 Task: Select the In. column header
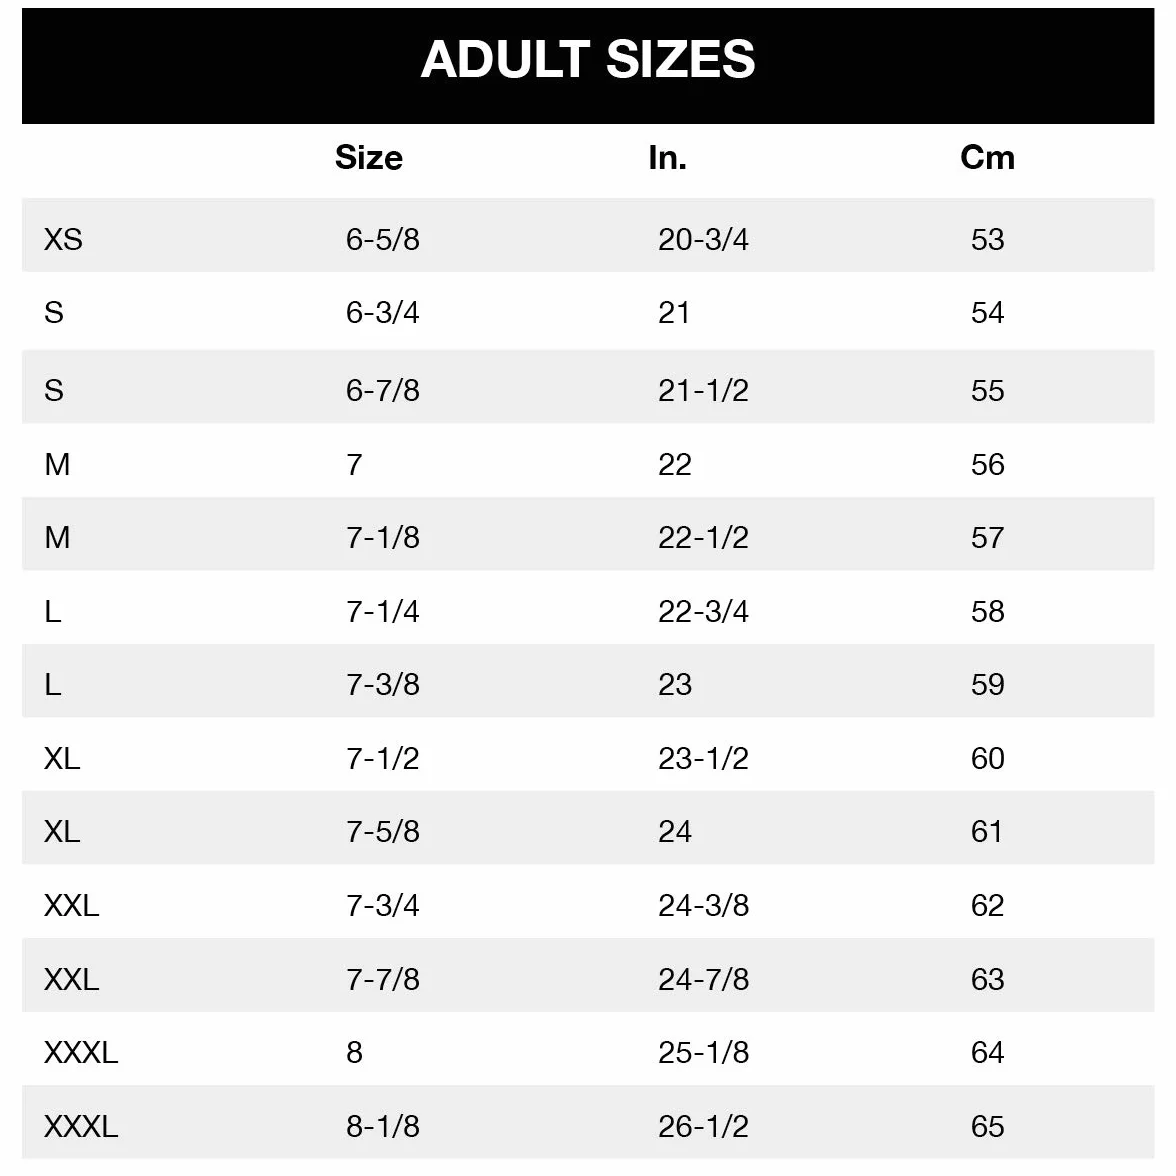pyautogui.click(x=668, y=158)
